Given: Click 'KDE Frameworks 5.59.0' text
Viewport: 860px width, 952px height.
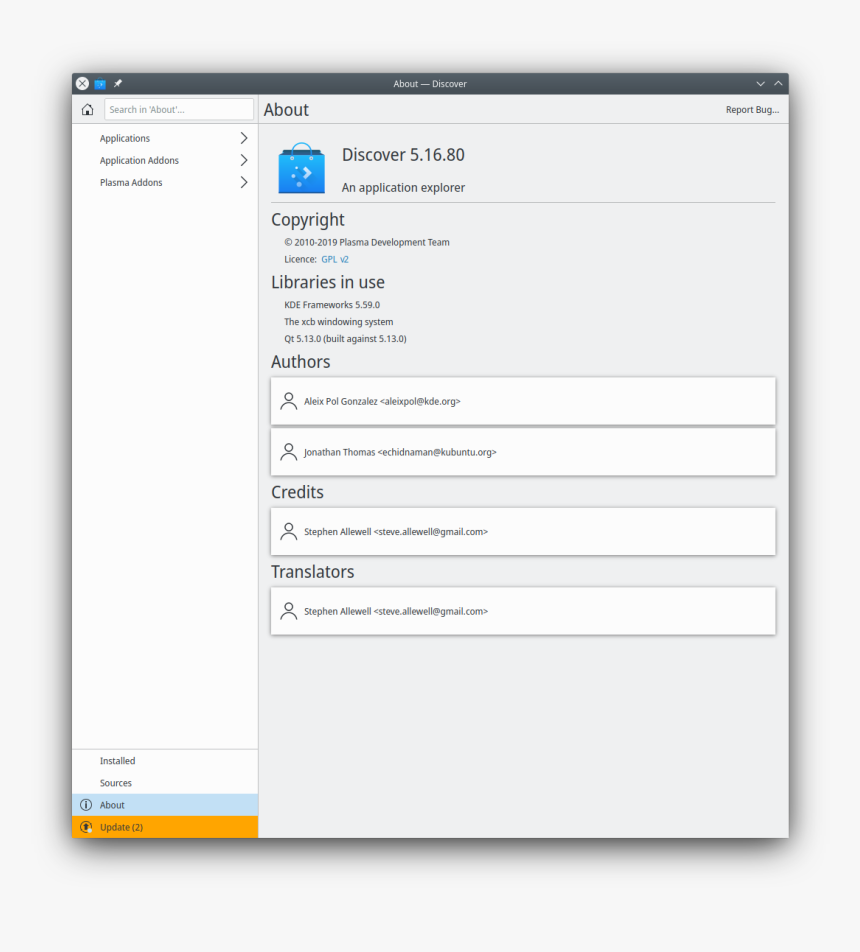Looking at the screenshot, I should pos(332,305).
